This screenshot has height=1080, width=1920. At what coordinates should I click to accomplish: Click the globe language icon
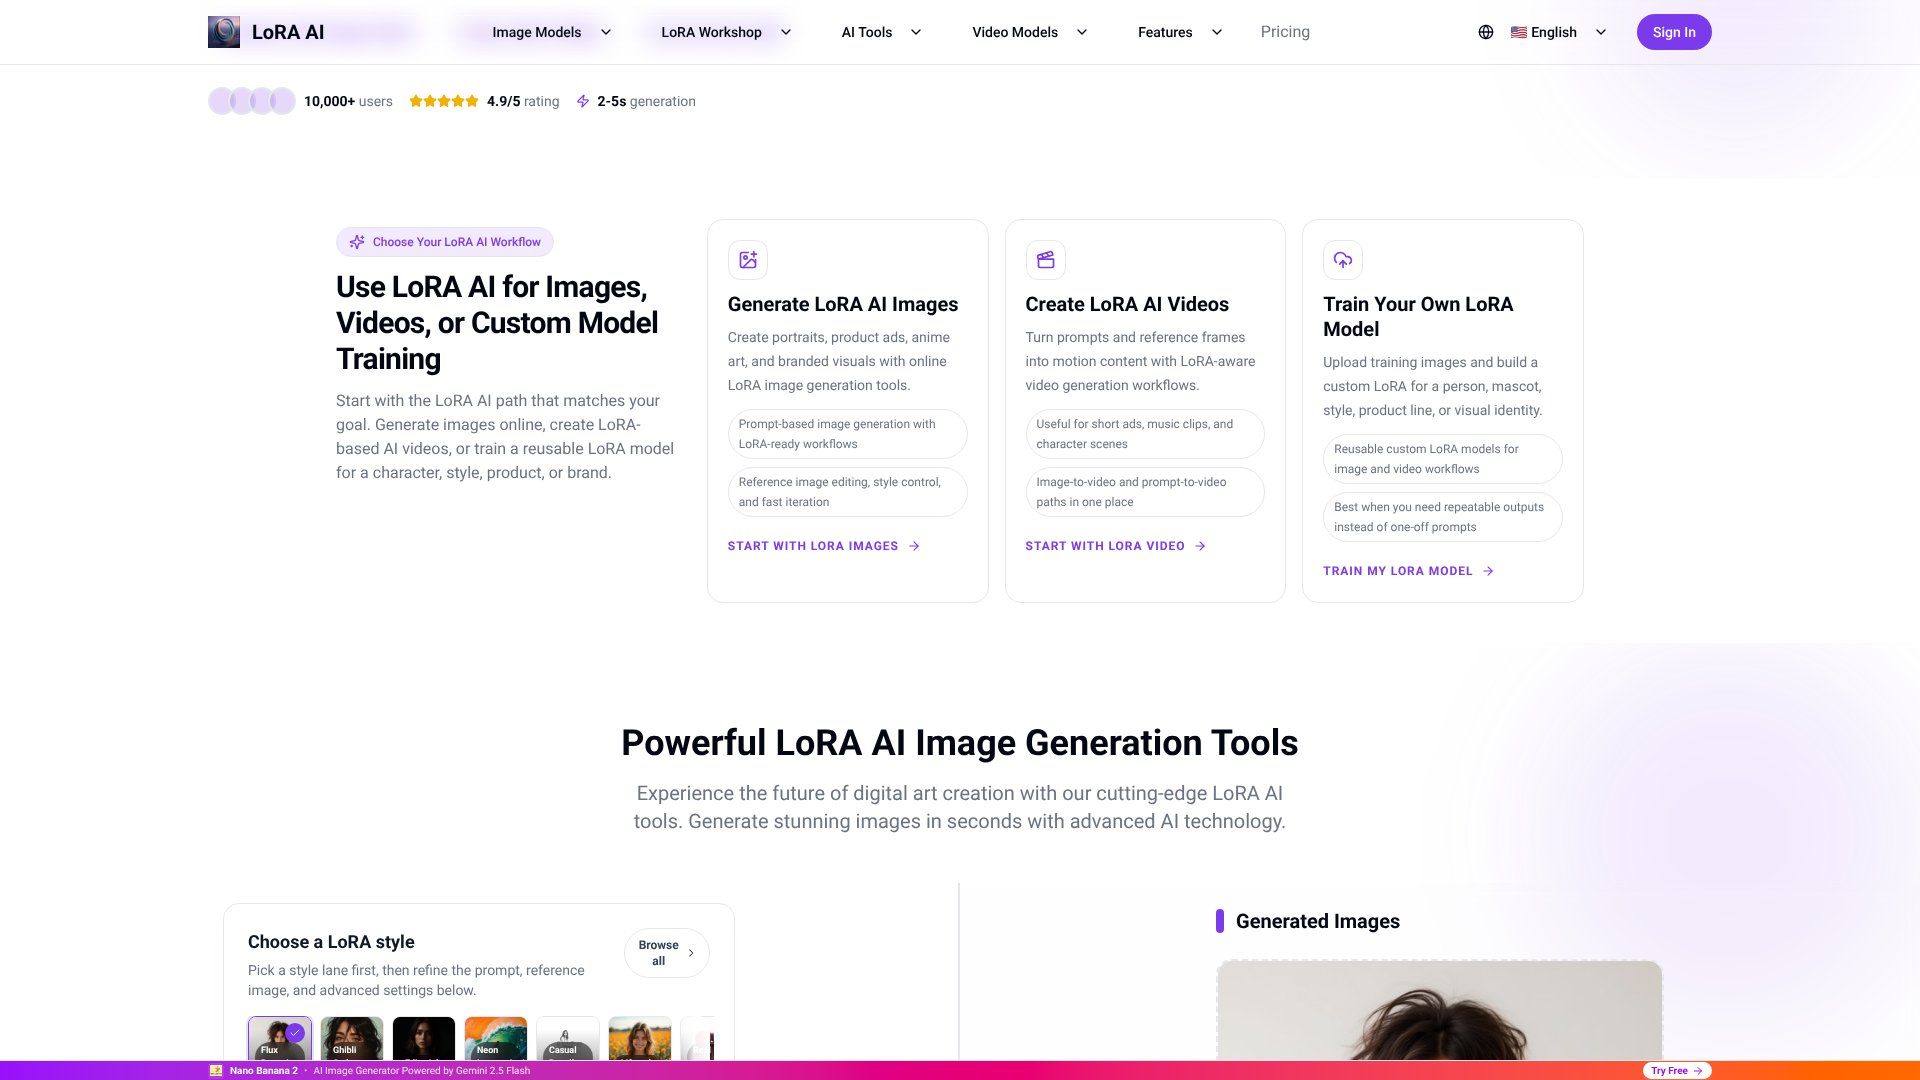(x=1486, y=32)
